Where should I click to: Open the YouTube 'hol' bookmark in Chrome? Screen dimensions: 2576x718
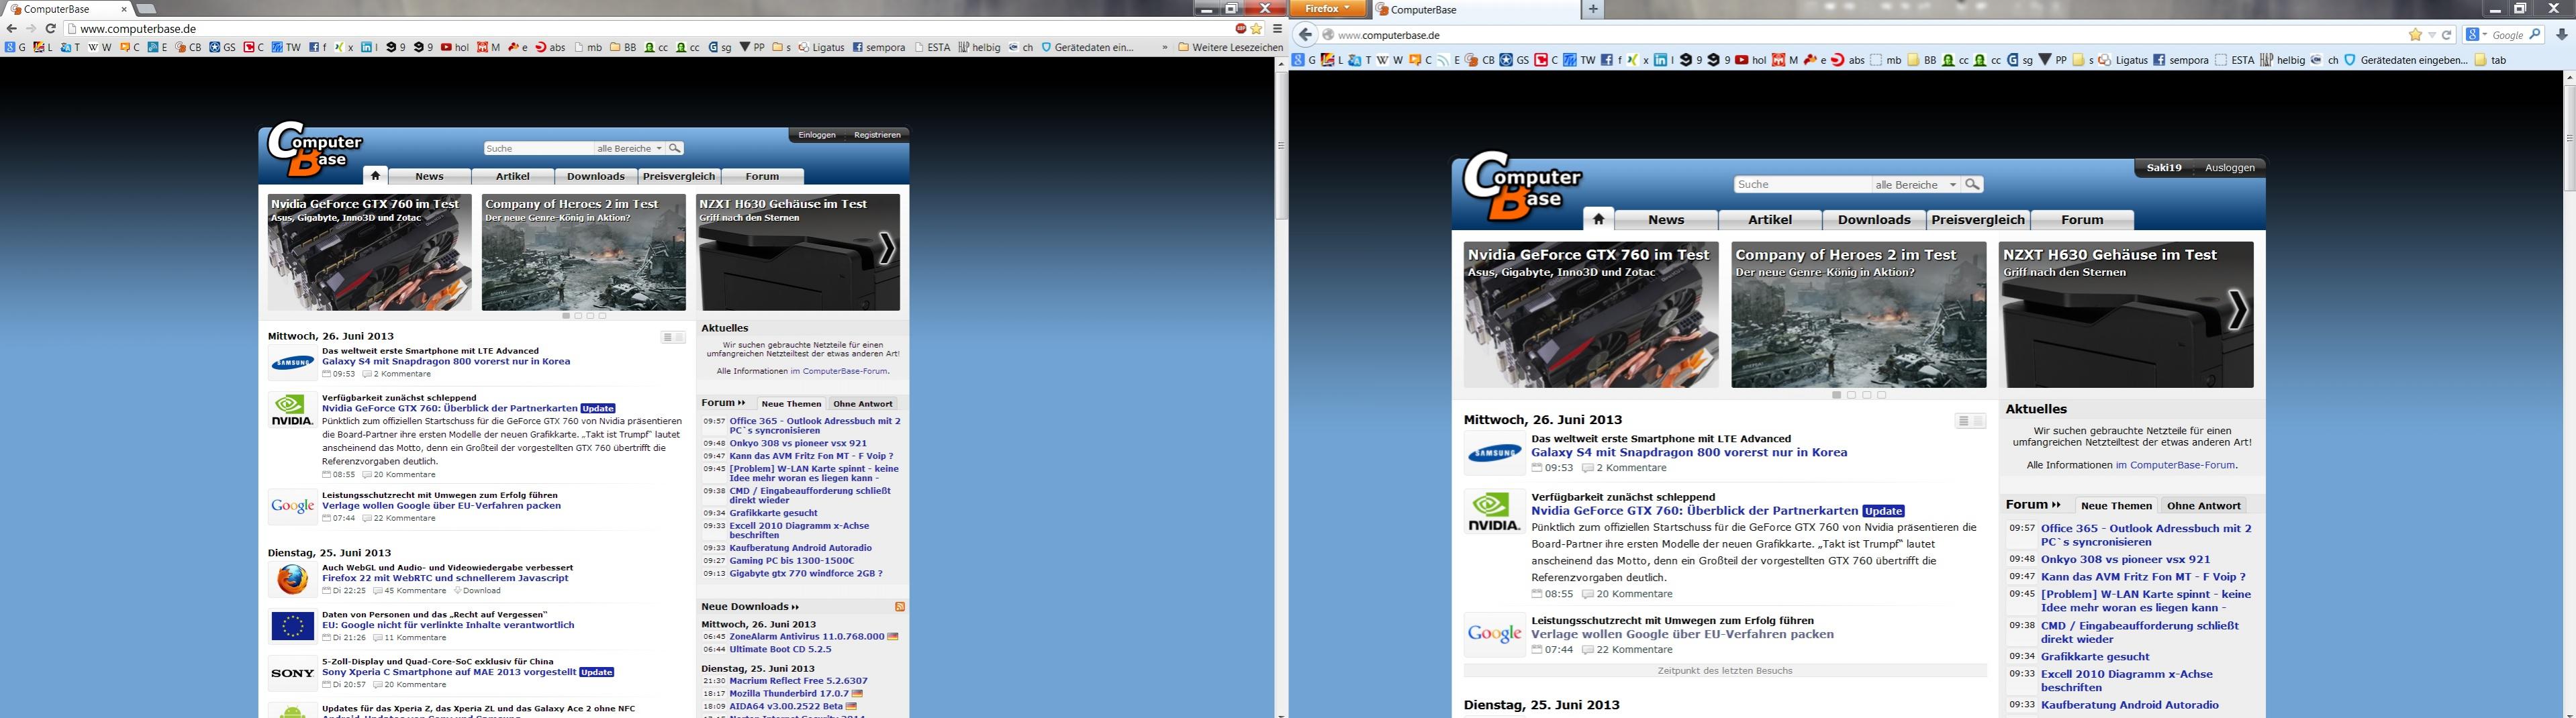(x=455, y=47)
